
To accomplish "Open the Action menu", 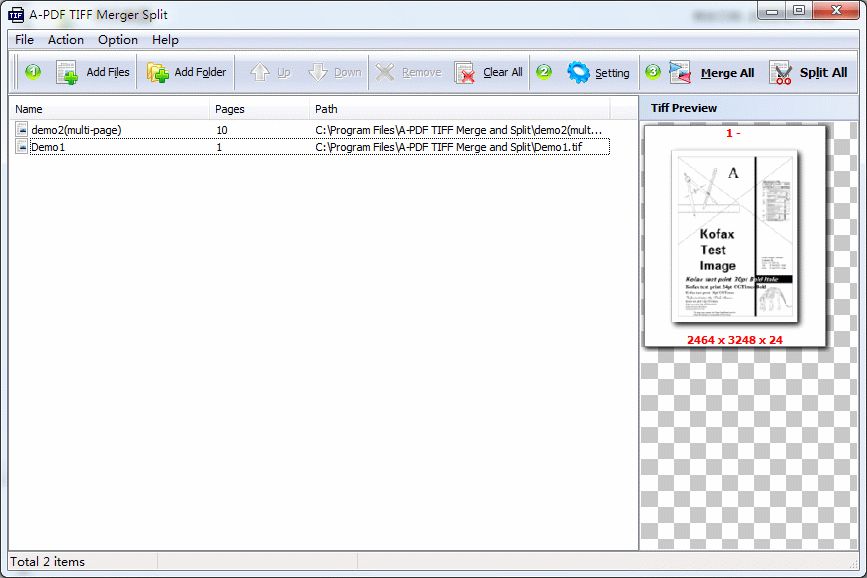I will tap(66, 40).
